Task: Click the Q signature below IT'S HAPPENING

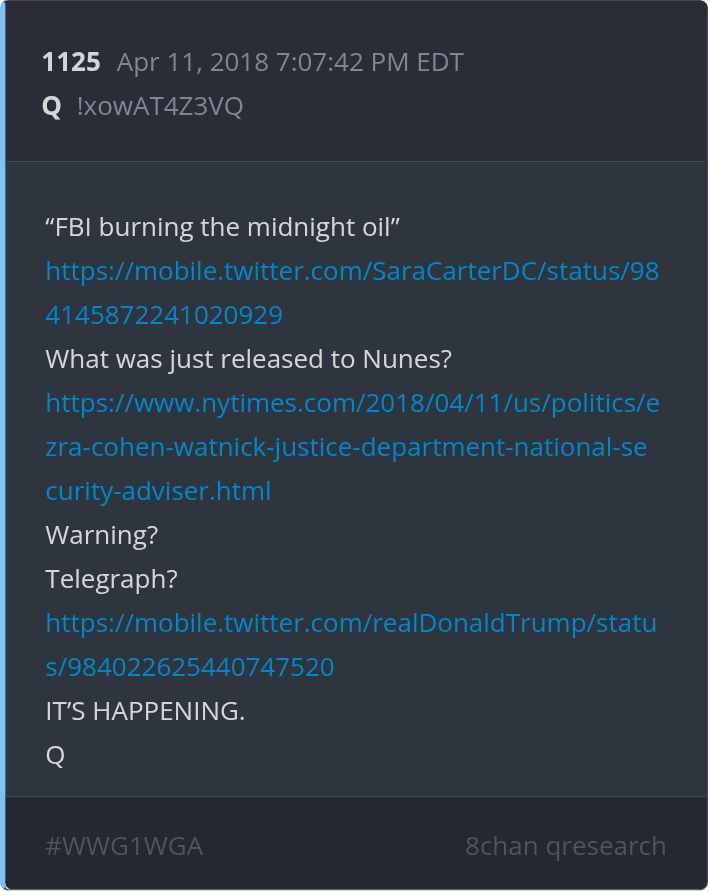Action: (x=55, y=755)
